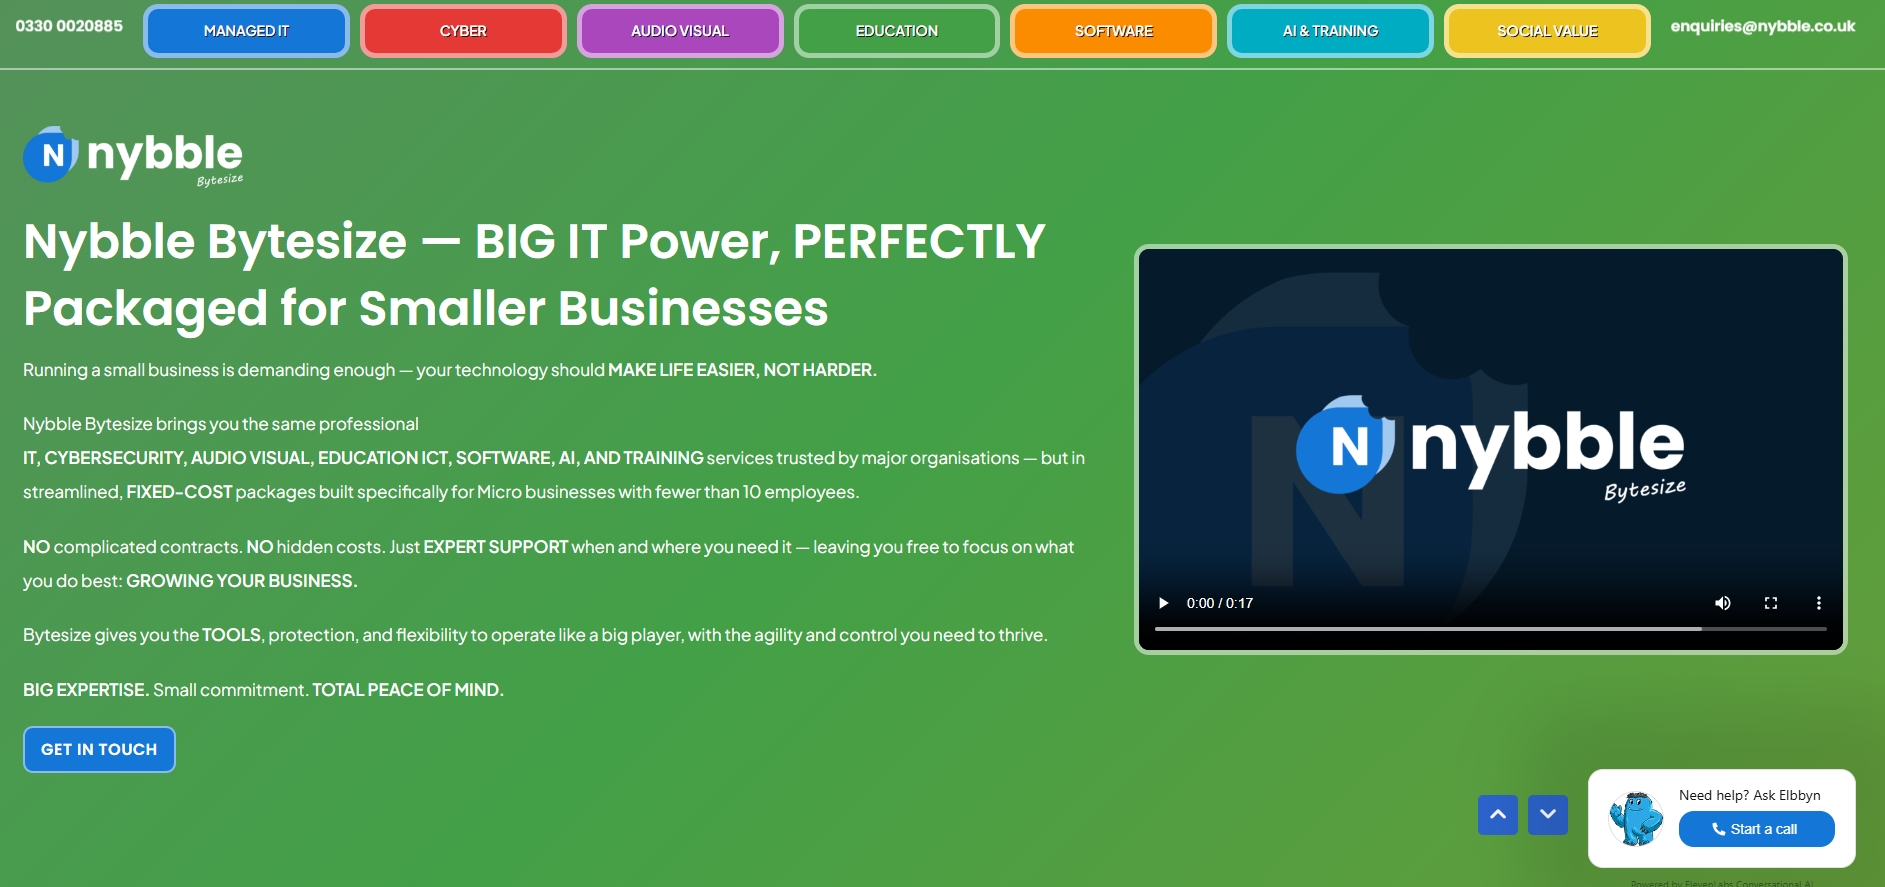Go to the Audio Visual section
Image resolution: width=1885 pixels, height=887 pixels.
tap(680, 31)
